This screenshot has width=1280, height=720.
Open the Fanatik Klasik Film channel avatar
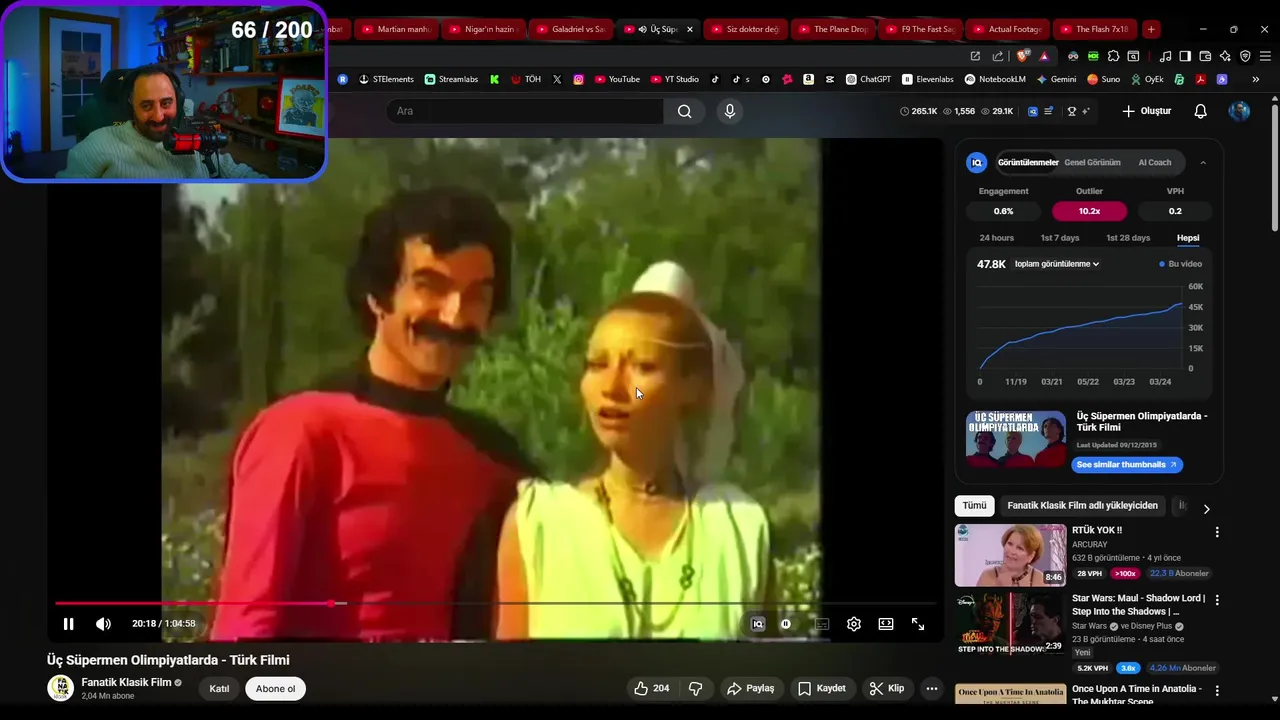pyautogui.click(x=61, y=688)
